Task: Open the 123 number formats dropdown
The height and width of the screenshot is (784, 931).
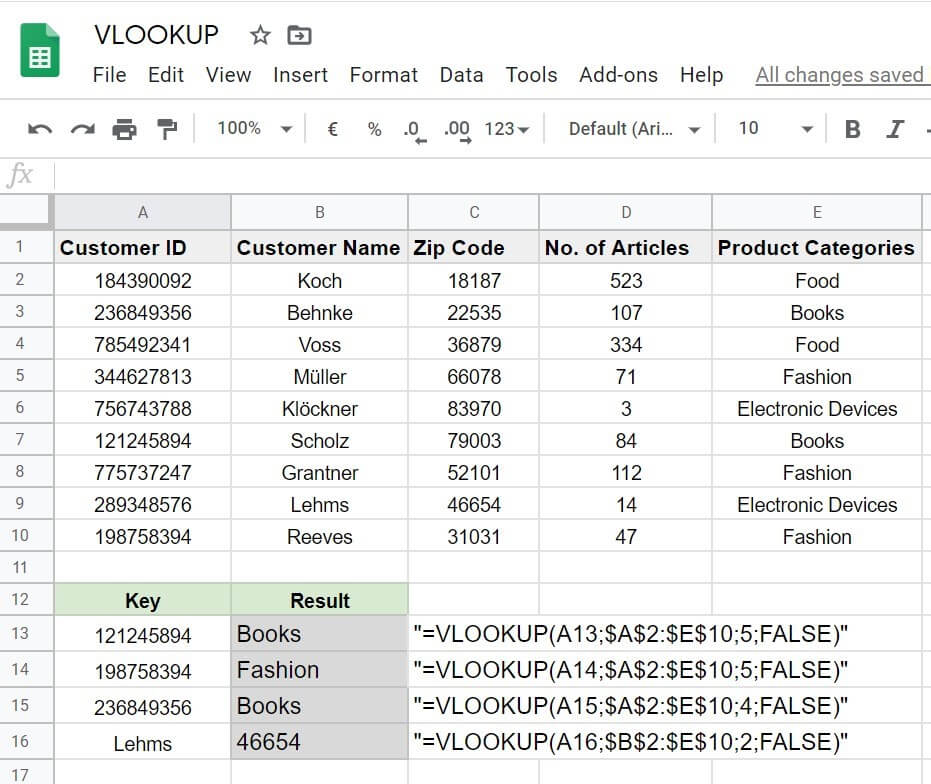Action: pos(506,129)
